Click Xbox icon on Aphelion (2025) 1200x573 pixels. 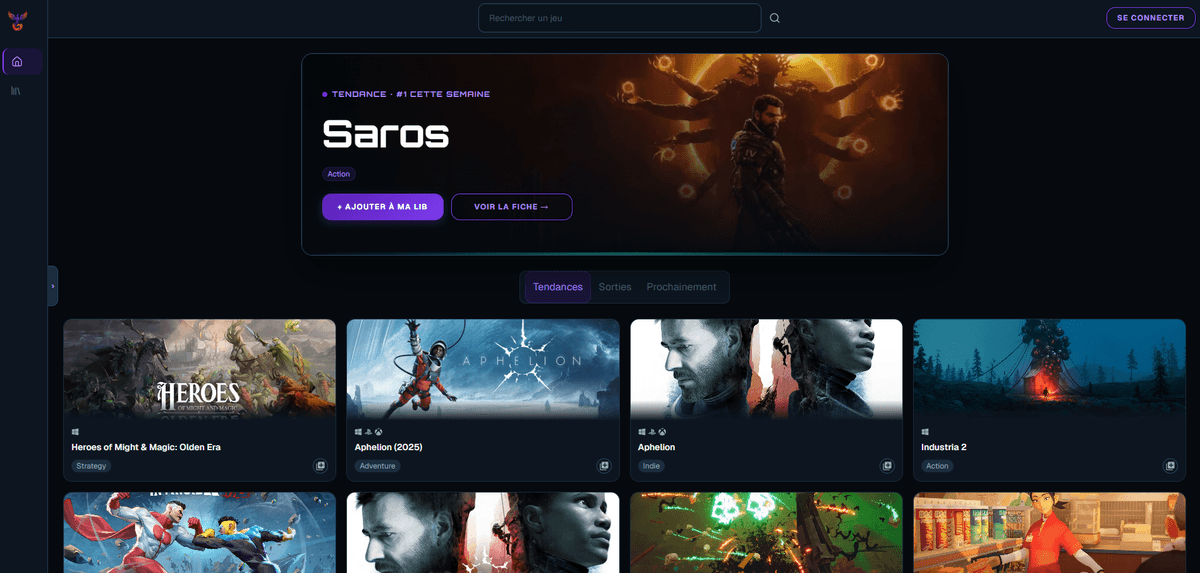tap(378, 432)
